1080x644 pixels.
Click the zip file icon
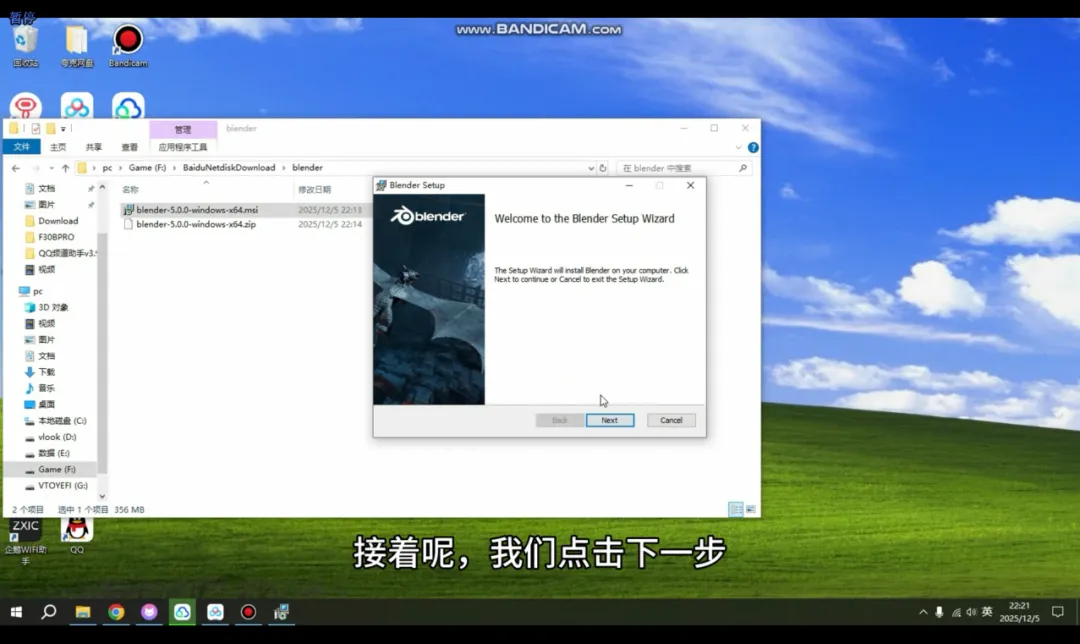pyautogui.click(x=128, y=225)
